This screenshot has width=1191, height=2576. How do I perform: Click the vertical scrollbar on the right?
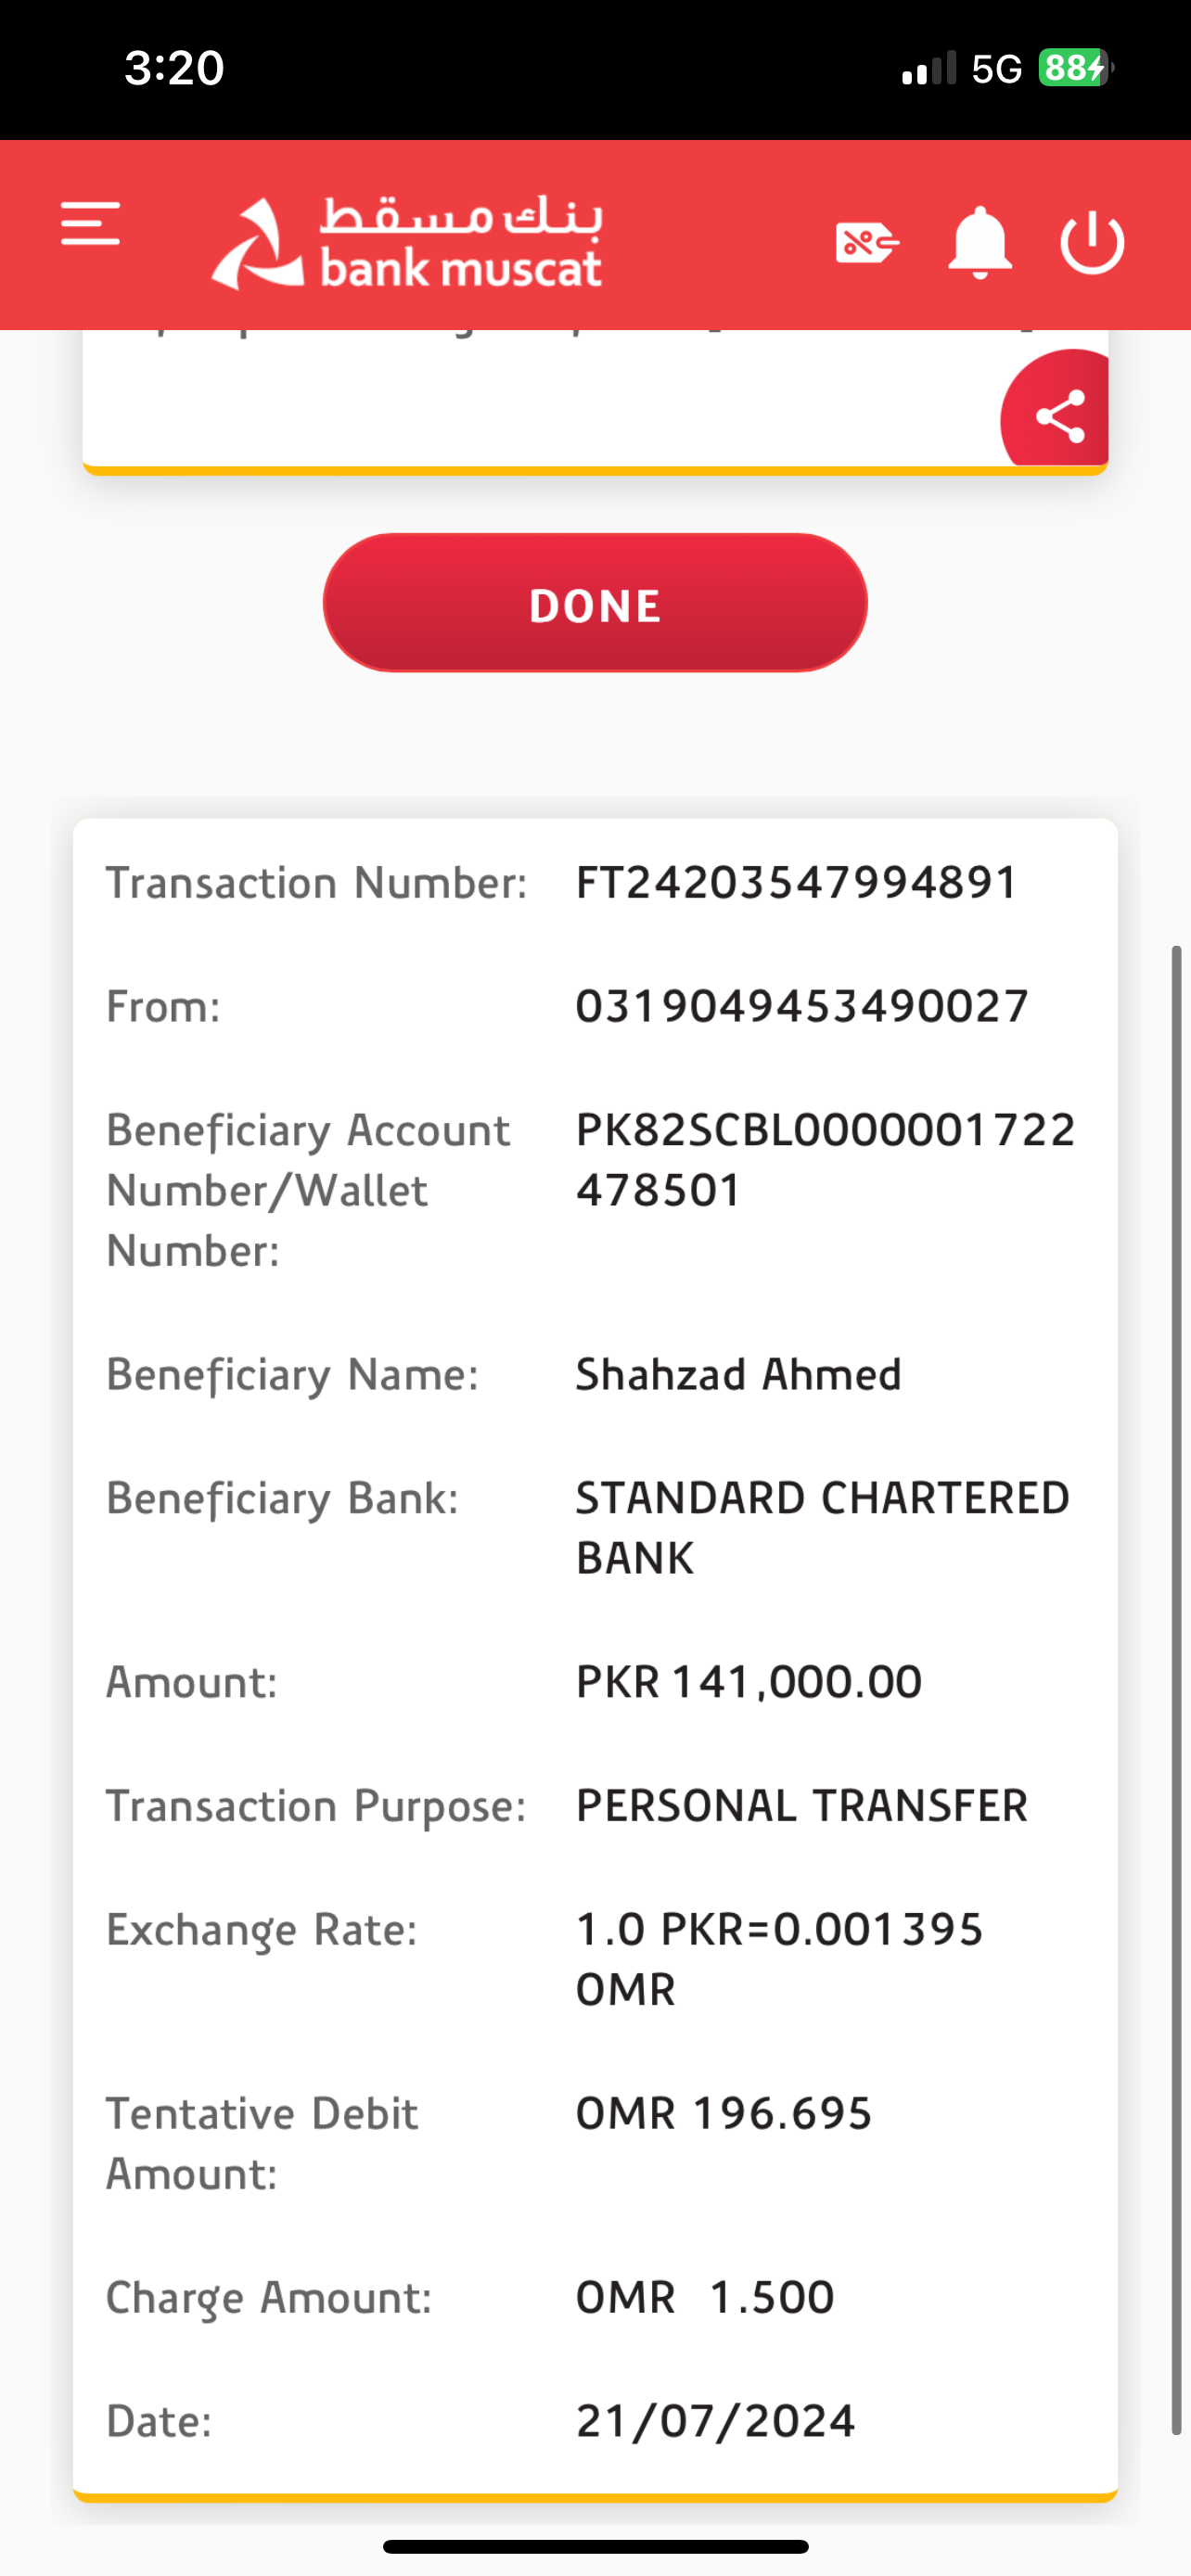click(x=1176, y=1690)
